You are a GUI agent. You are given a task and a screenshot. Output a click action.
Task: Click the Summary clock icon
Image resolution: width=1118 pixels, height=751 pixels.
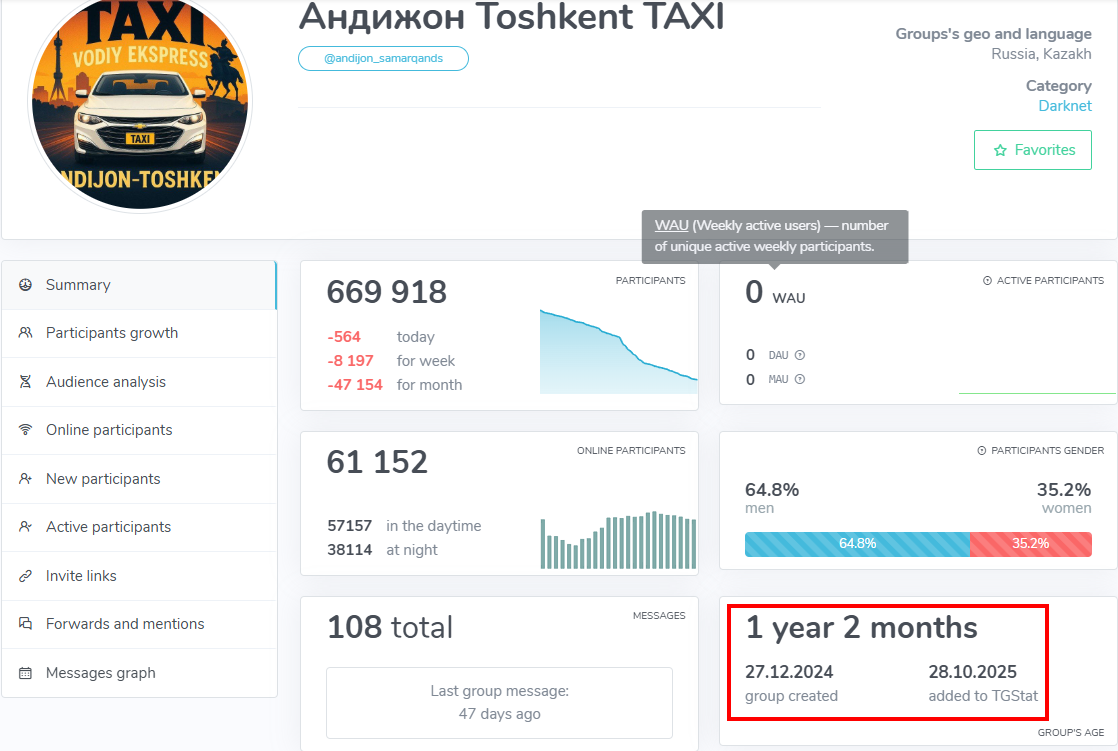tap(25, 284)
